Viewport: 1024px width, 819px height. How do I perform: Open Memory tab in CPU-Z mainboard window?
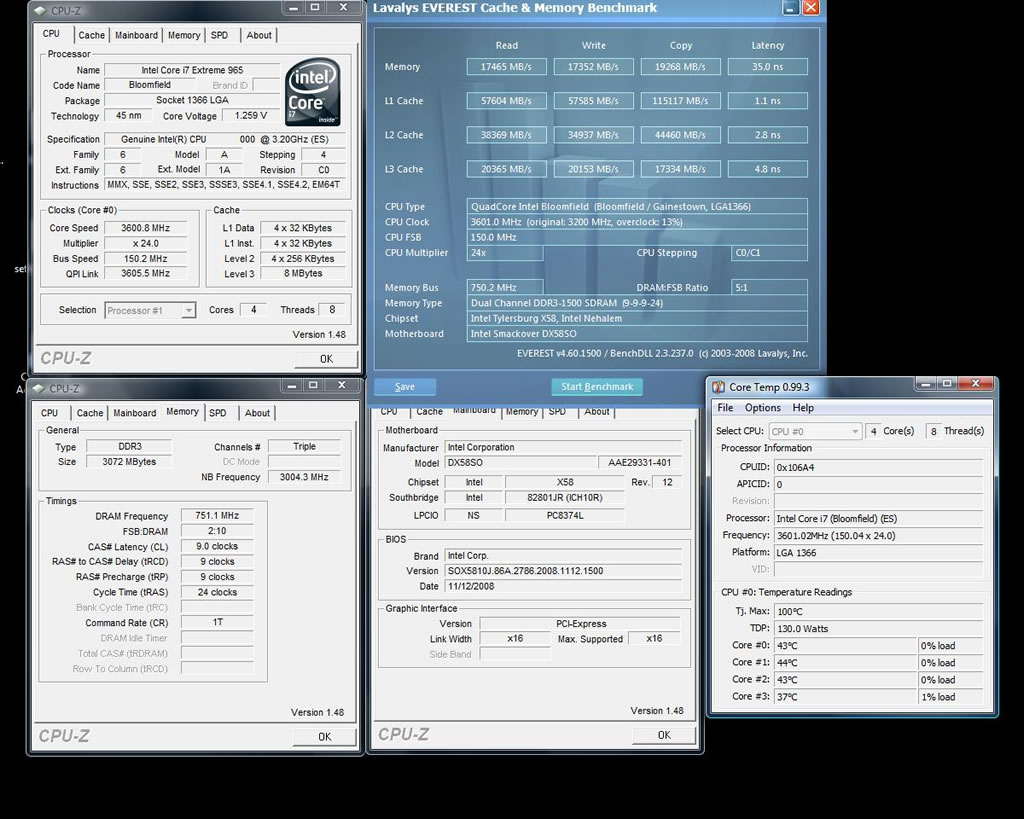522,412
